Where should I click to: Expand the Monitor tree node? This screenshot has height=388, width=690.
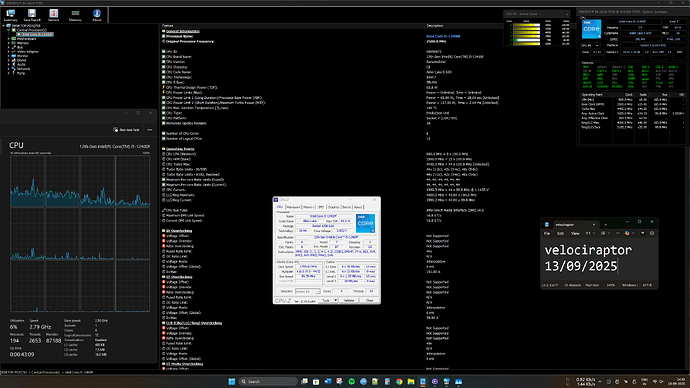pyautogui.click(x=8, y=56)
